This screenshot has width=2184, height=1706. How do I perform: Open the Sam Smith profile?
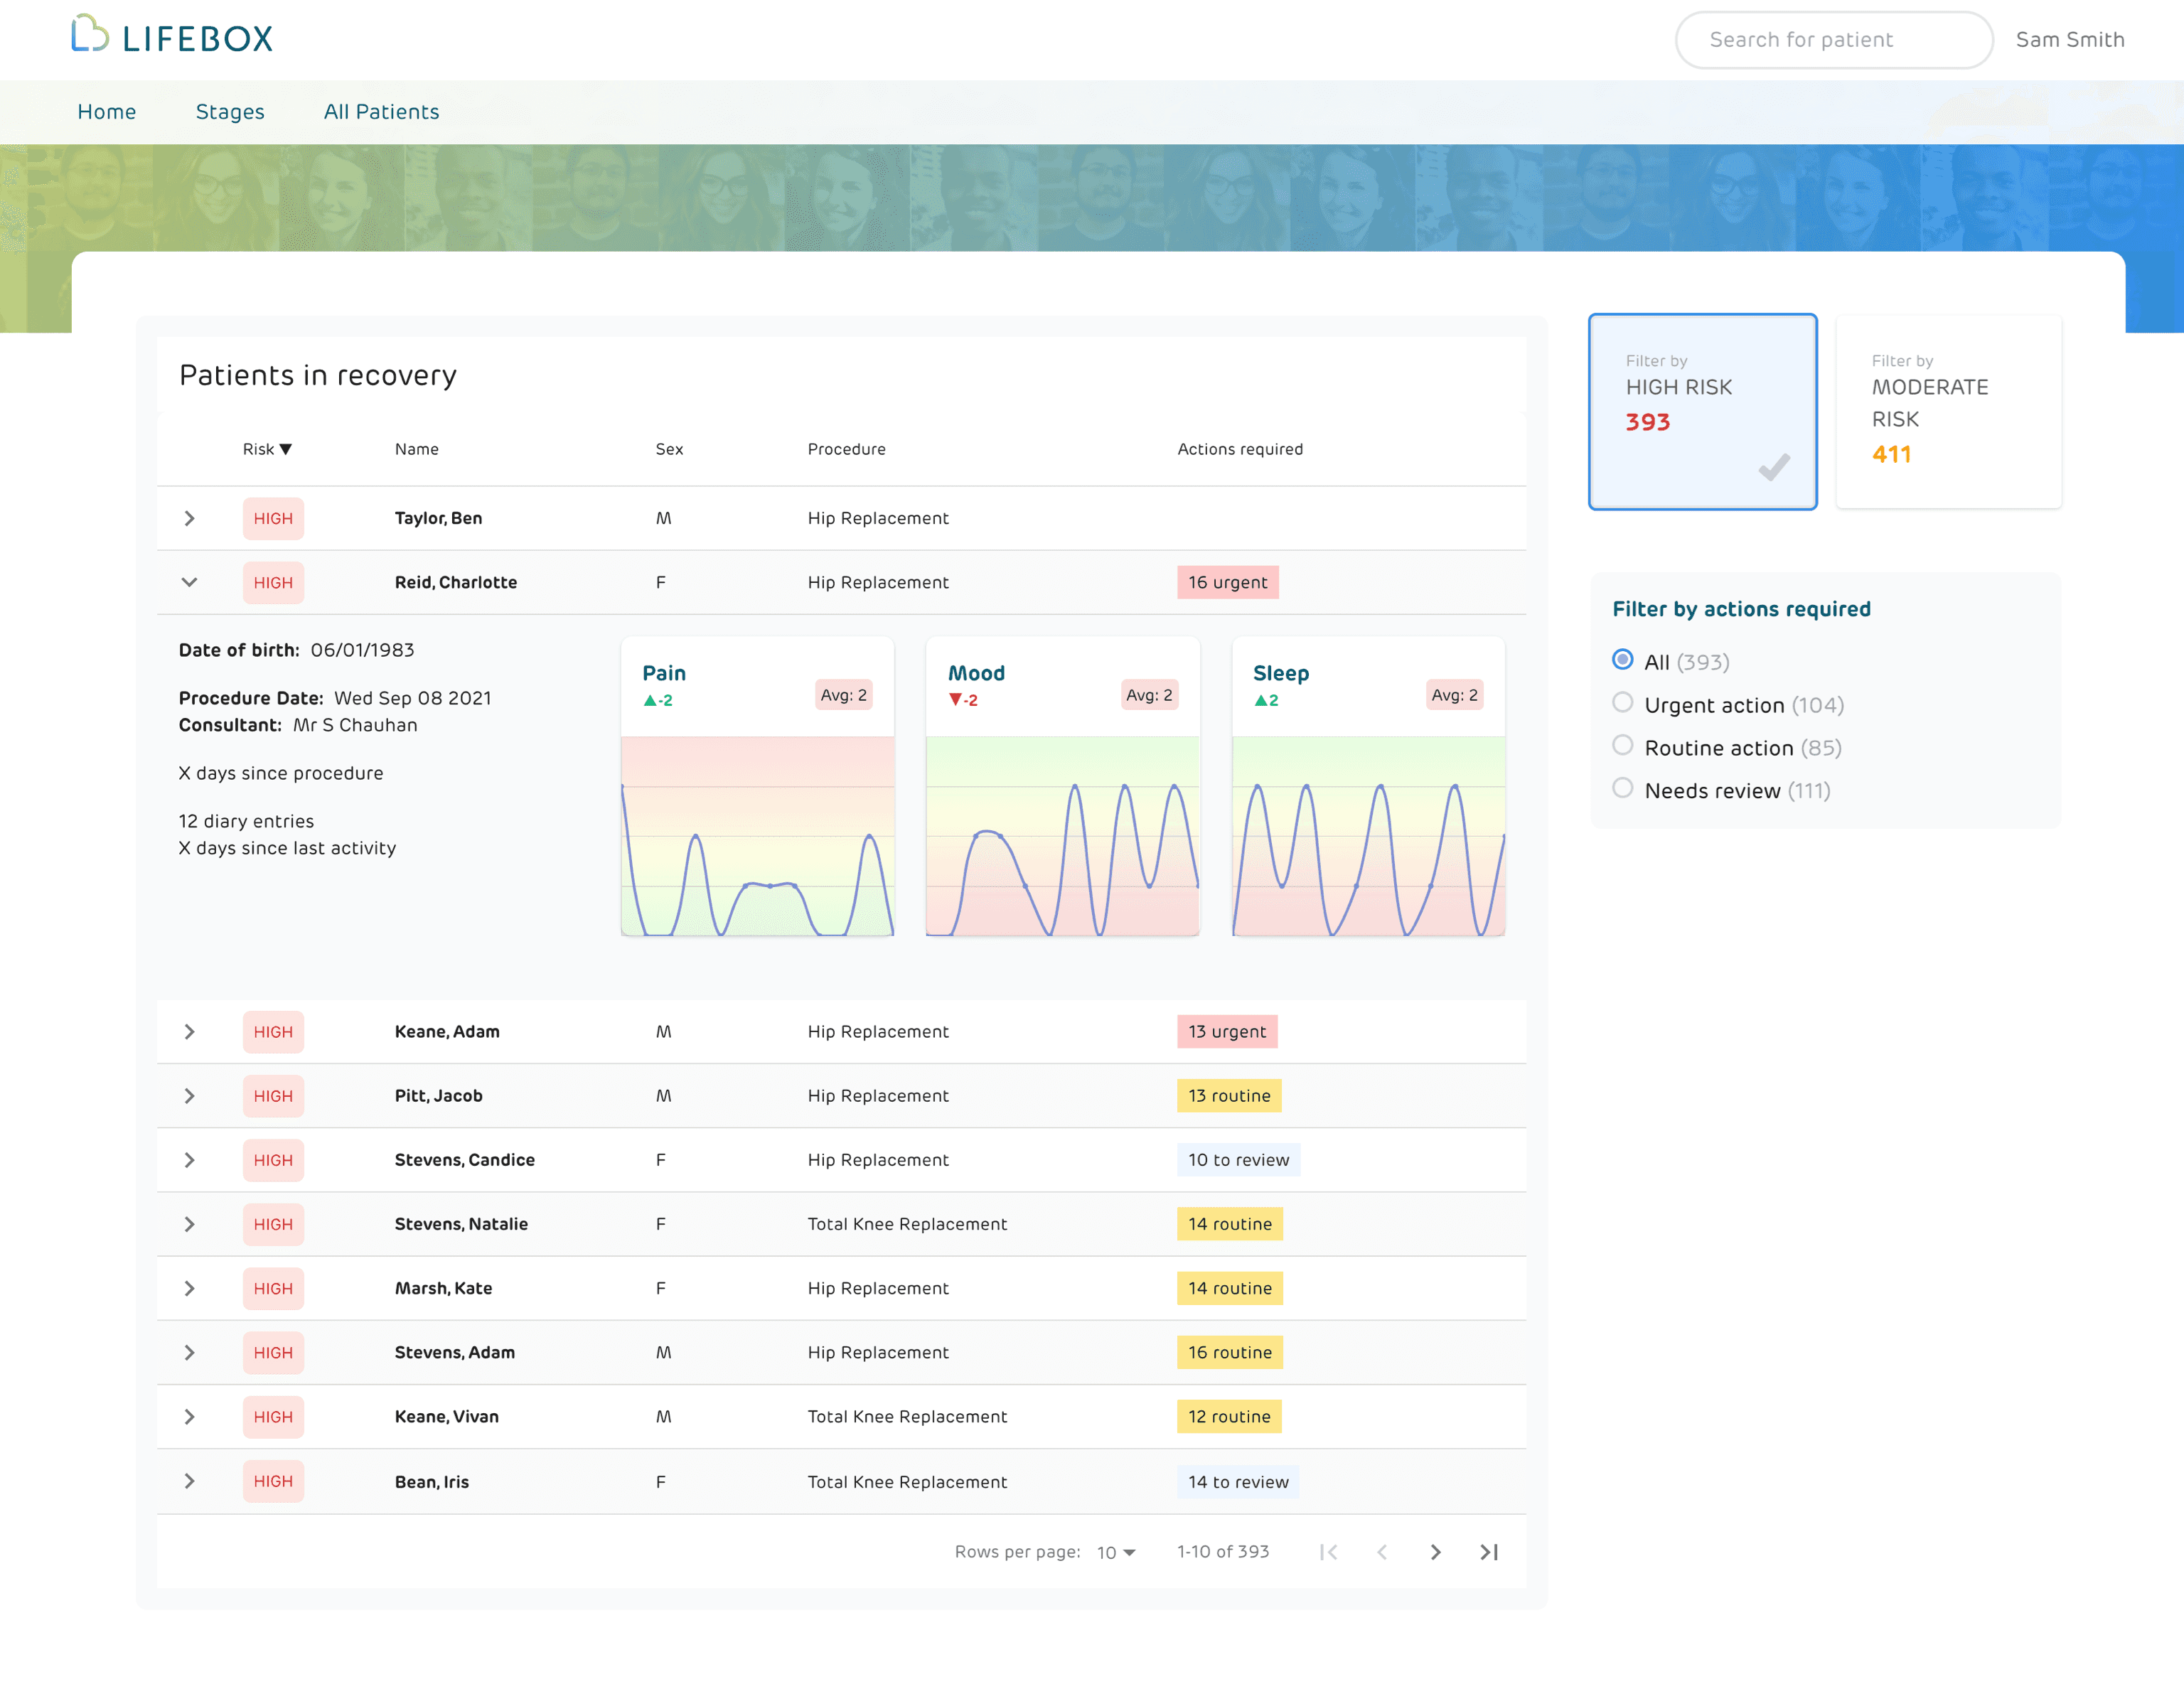[2070, 39]
